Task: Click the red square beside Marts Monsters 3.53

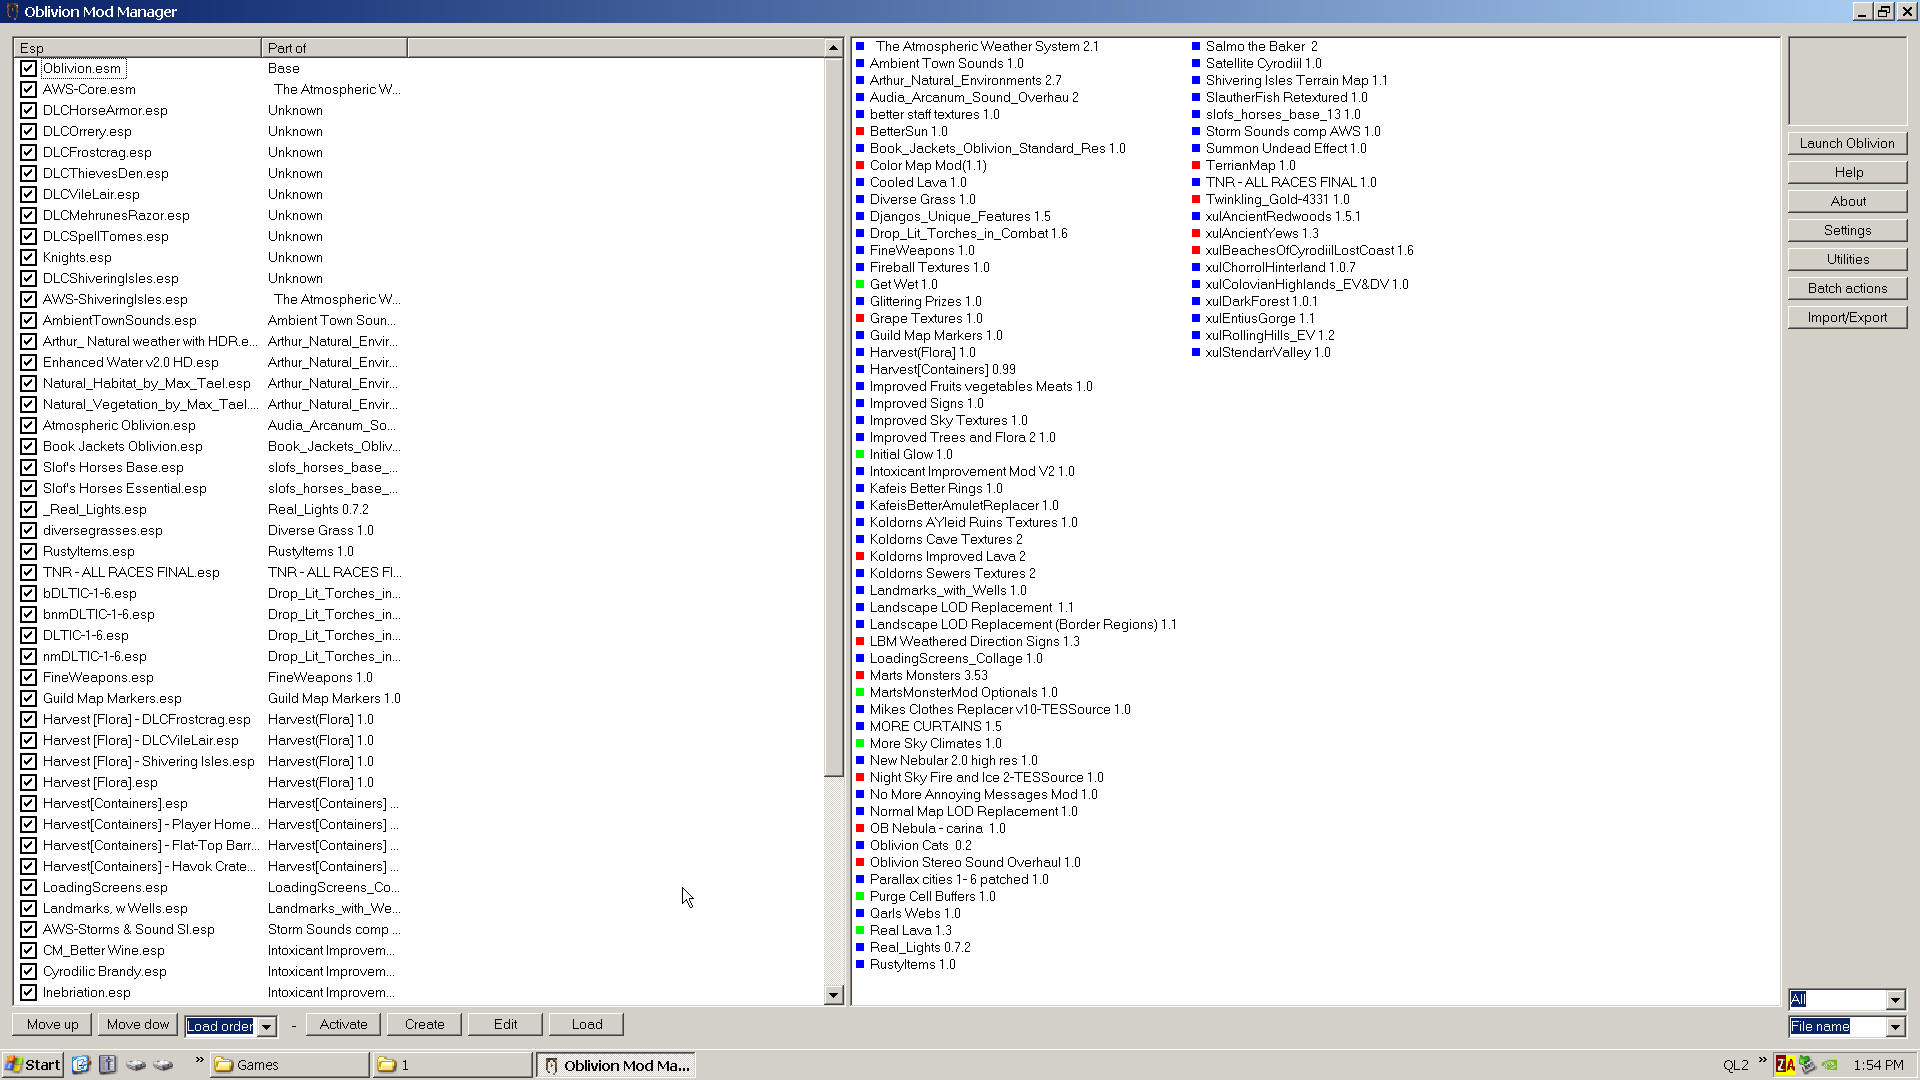Action: pyautogui.click(x=860, y=675)
